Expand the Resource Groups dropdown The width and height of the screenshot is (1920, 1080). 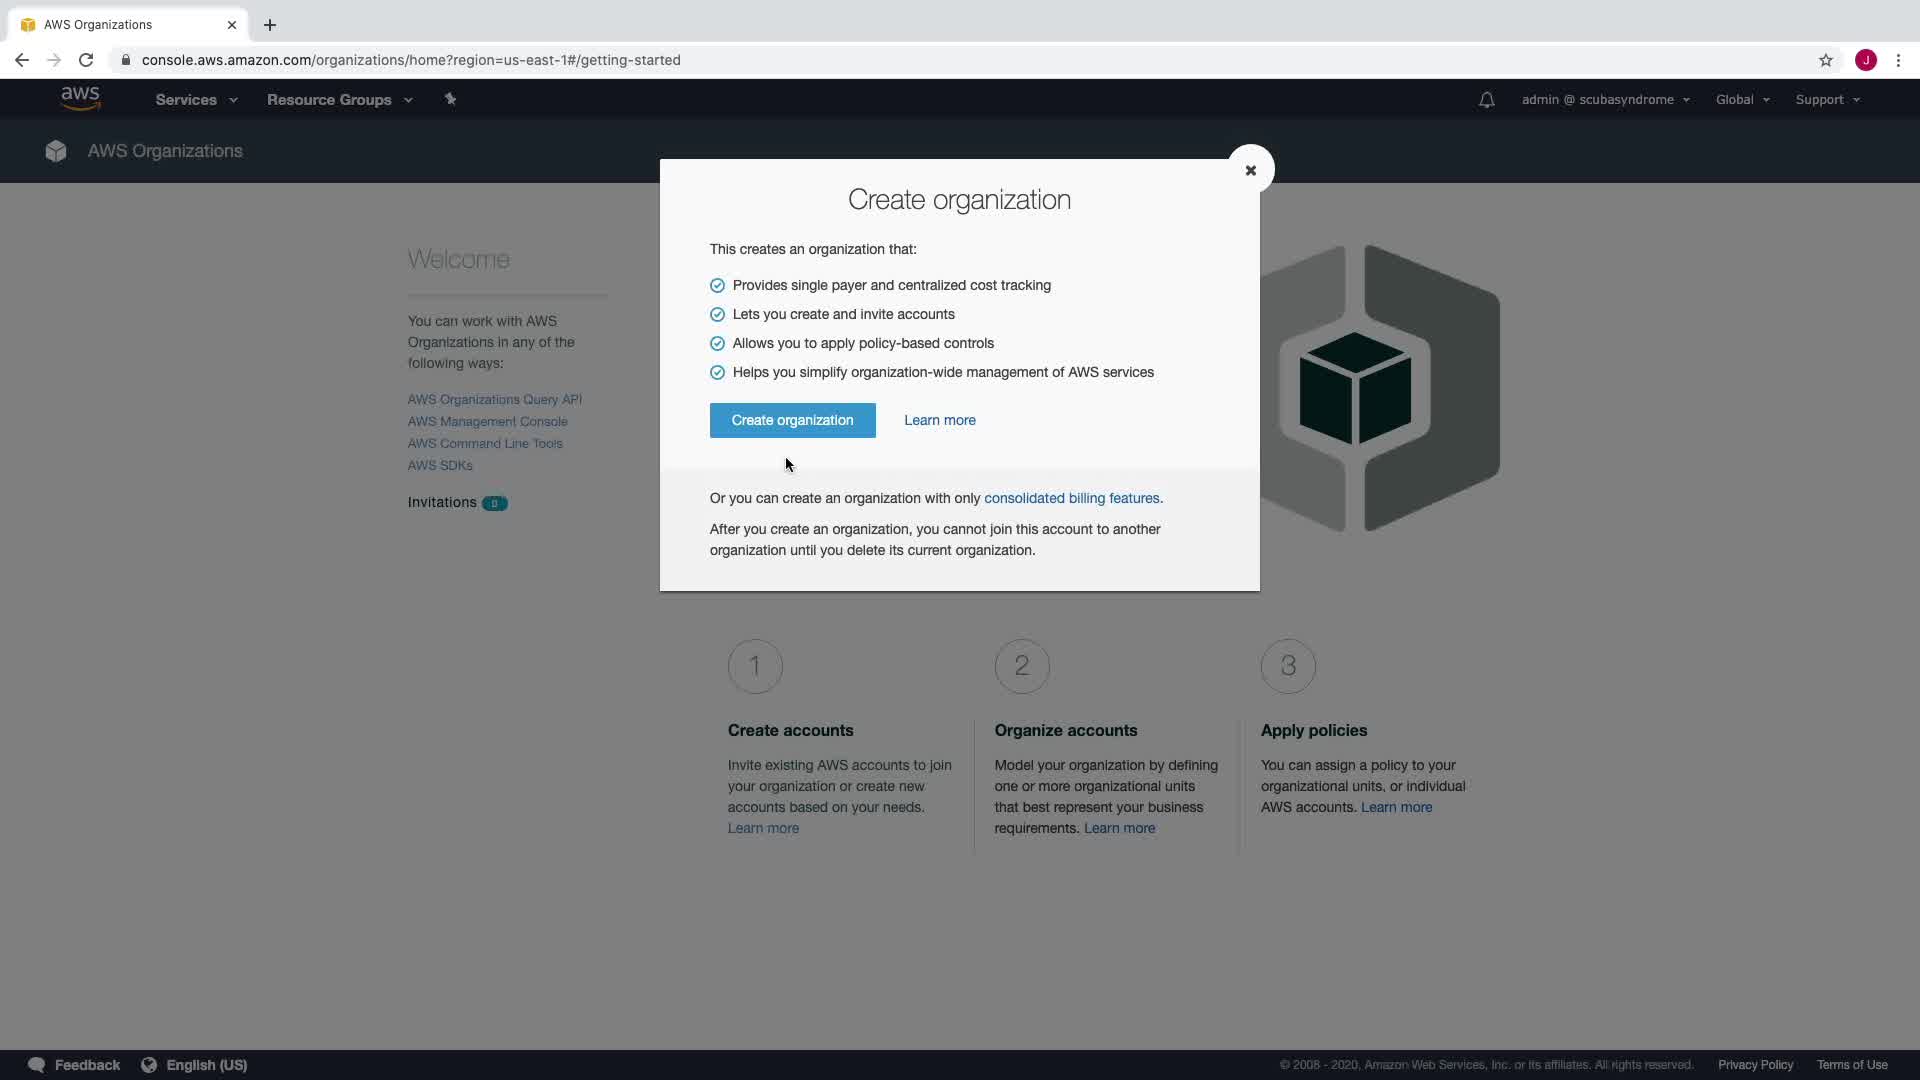pyautogui.click(x=339, y=100)
